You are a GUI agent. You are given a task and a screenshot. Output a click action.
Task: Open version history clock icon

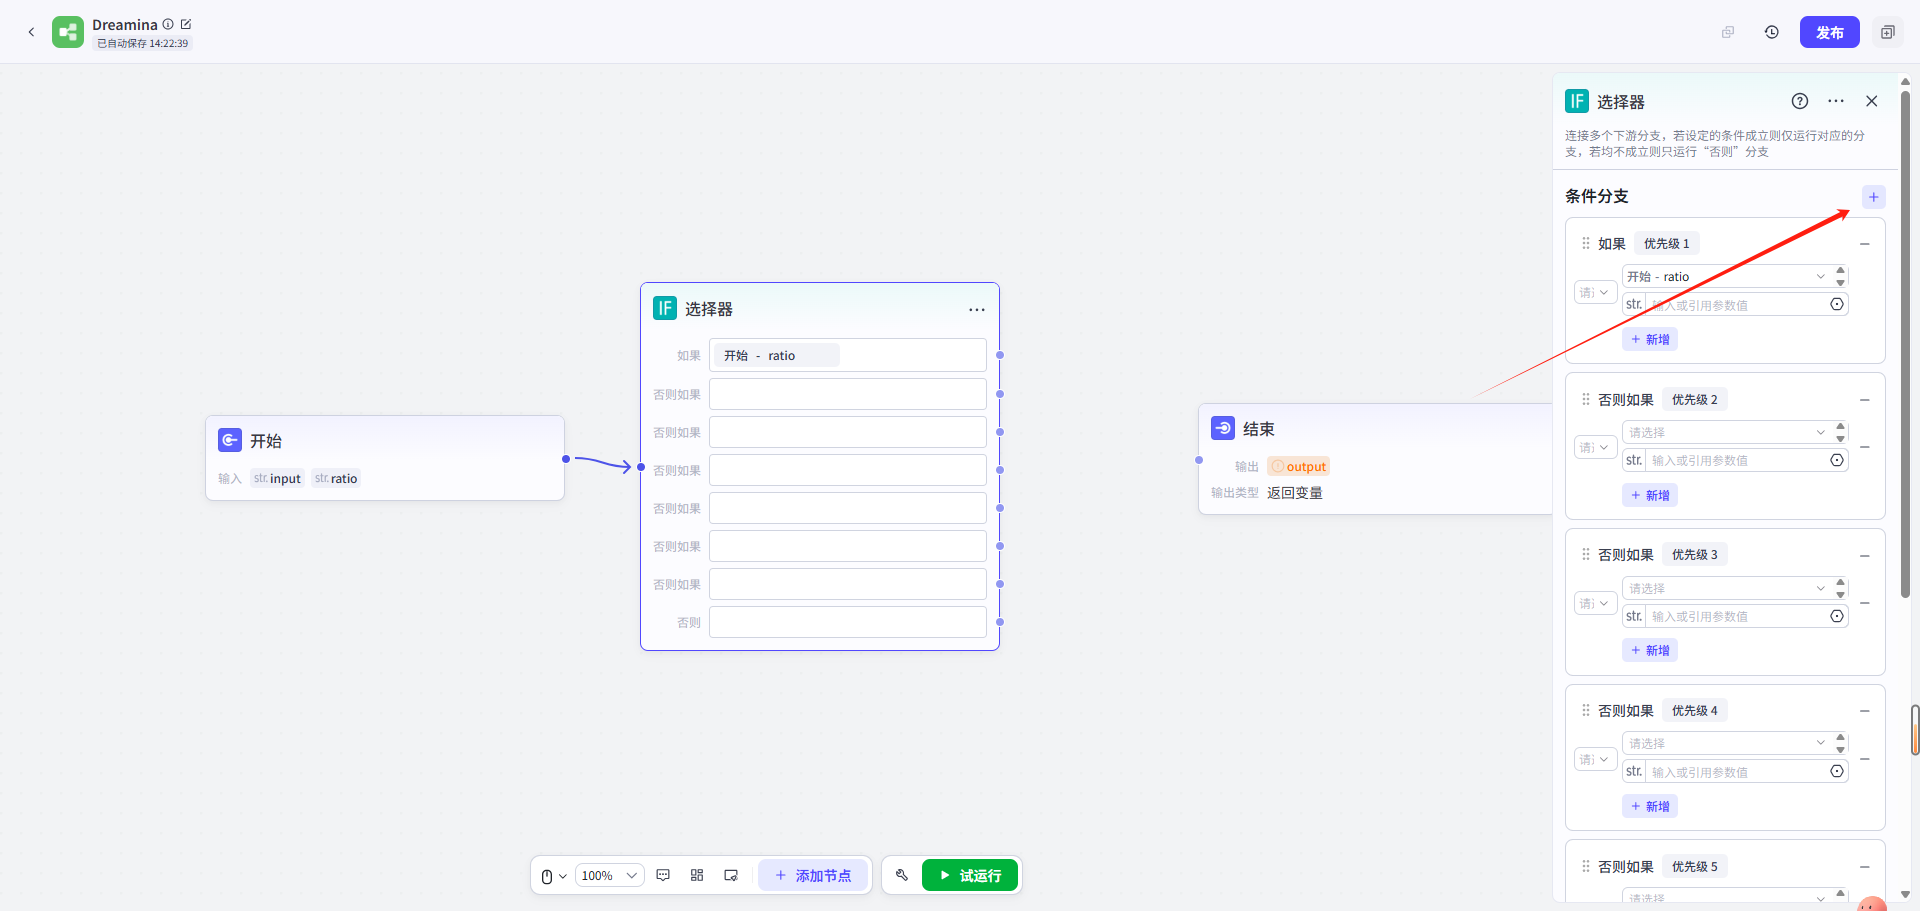tap(1772, 32)
